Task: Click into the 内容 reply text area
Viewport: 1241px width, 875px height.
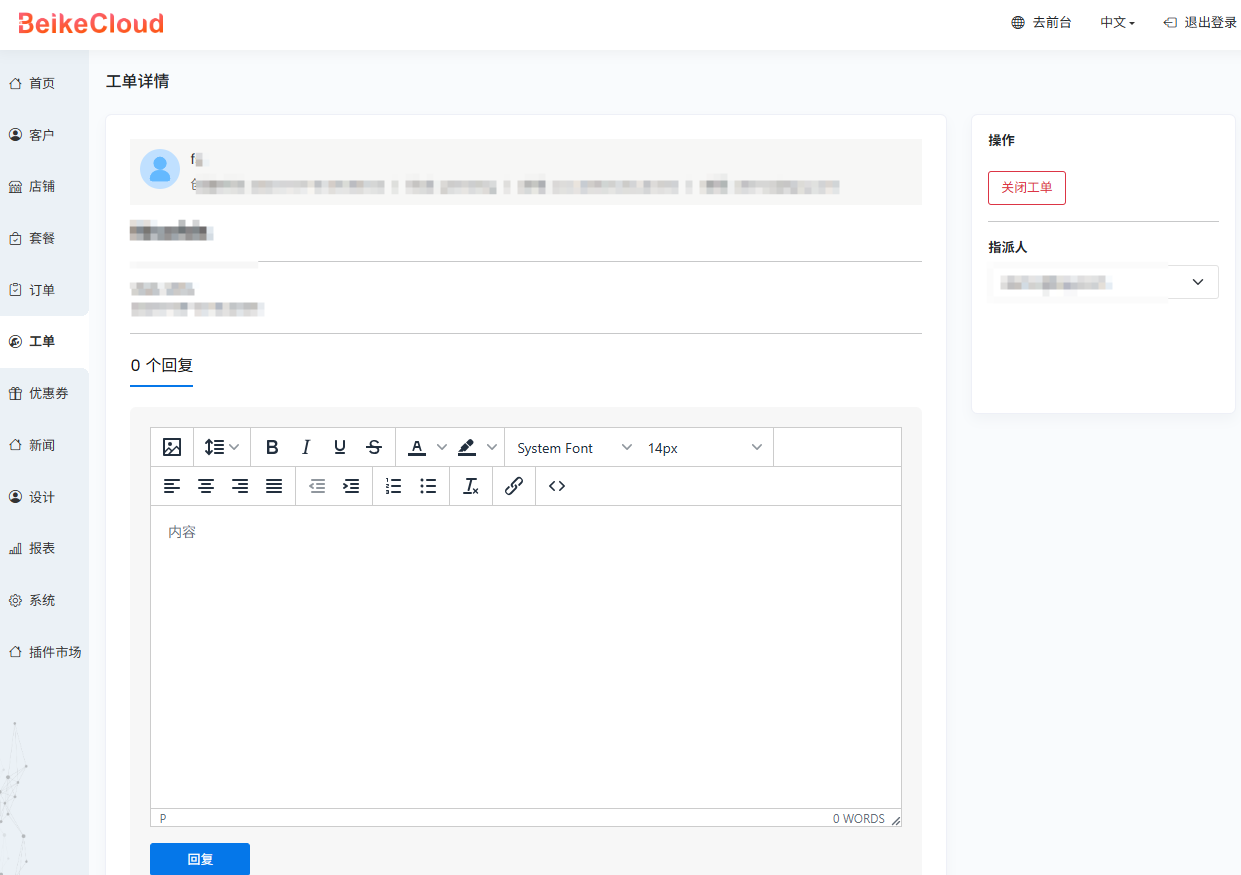Action: coord(526,657)
